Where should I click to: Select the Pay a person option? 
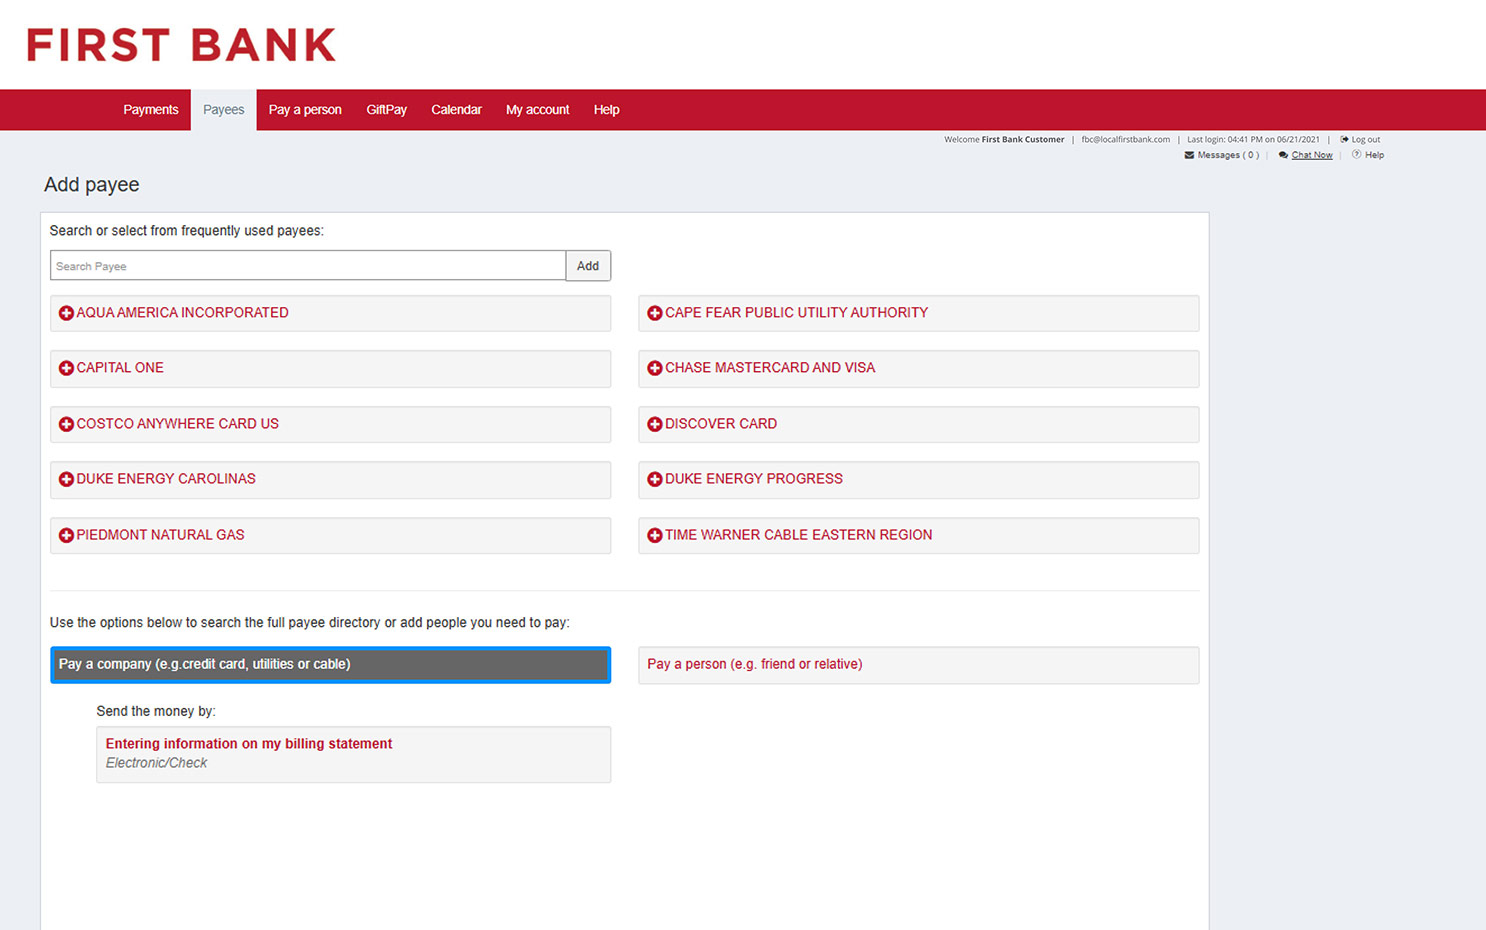pos(918,664)
